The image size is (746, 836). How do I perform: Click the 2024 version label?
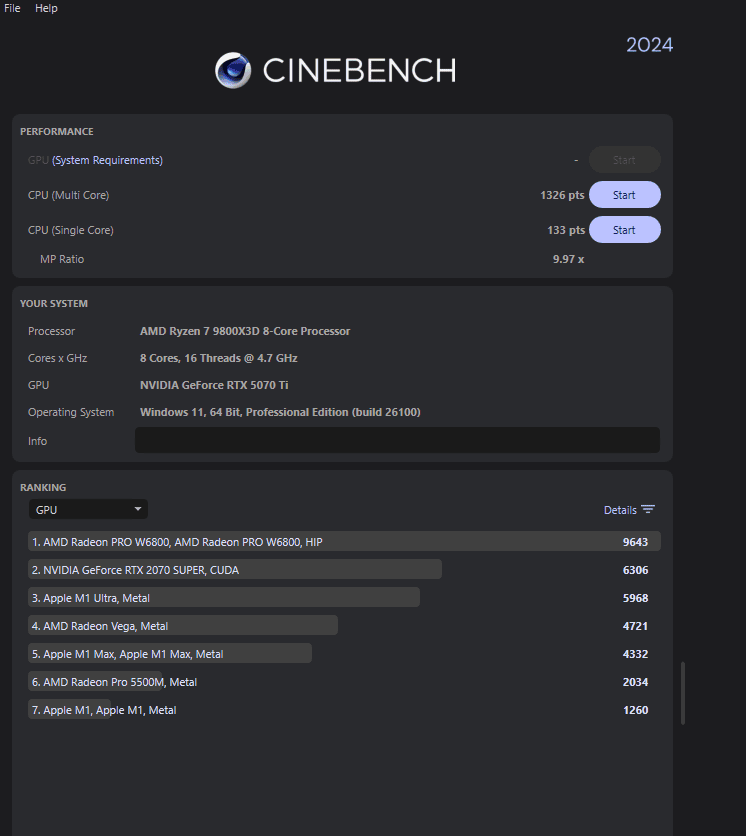click(649, 45)
